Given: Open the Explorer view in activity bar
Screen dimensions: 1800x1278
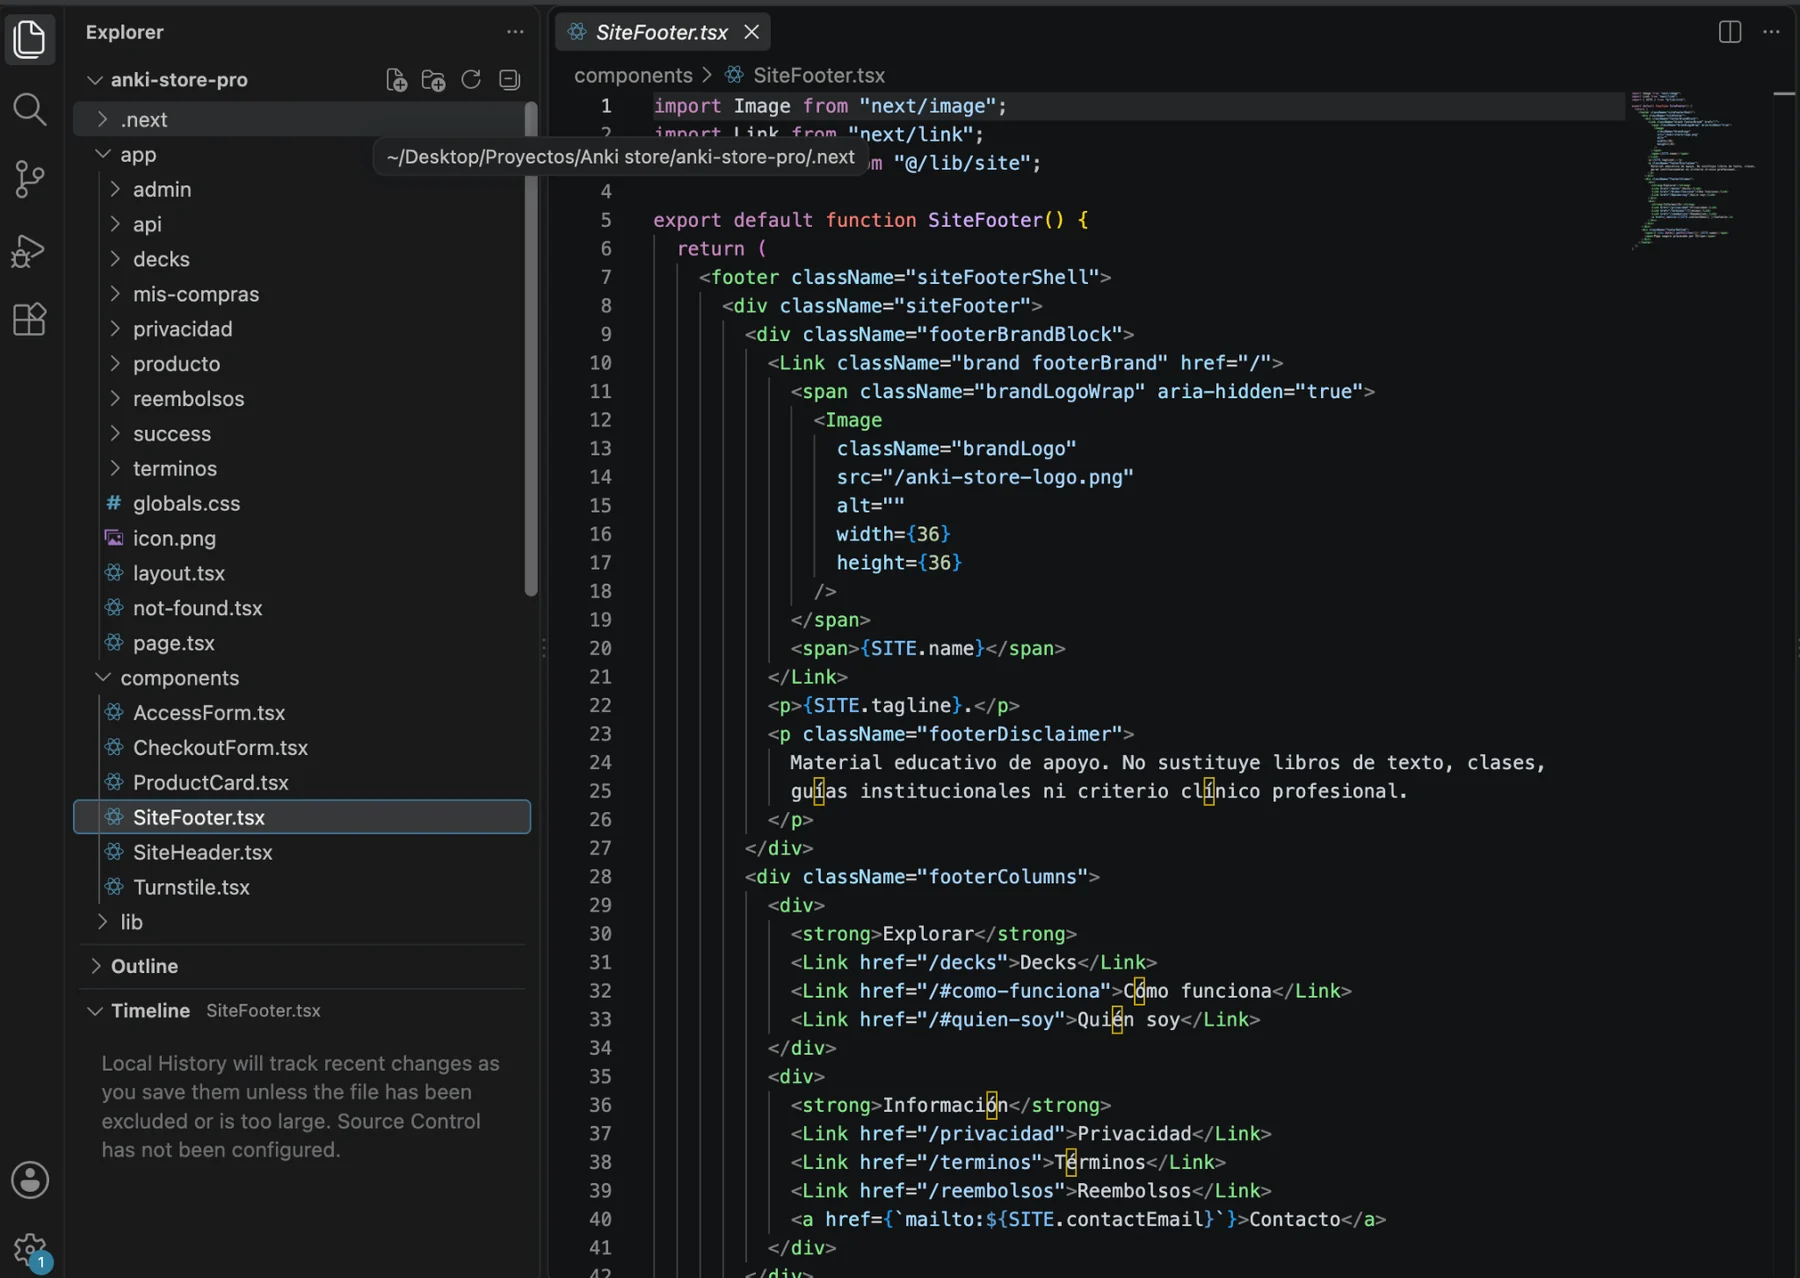Looking at the screenshot, I should tap(30, 39).
